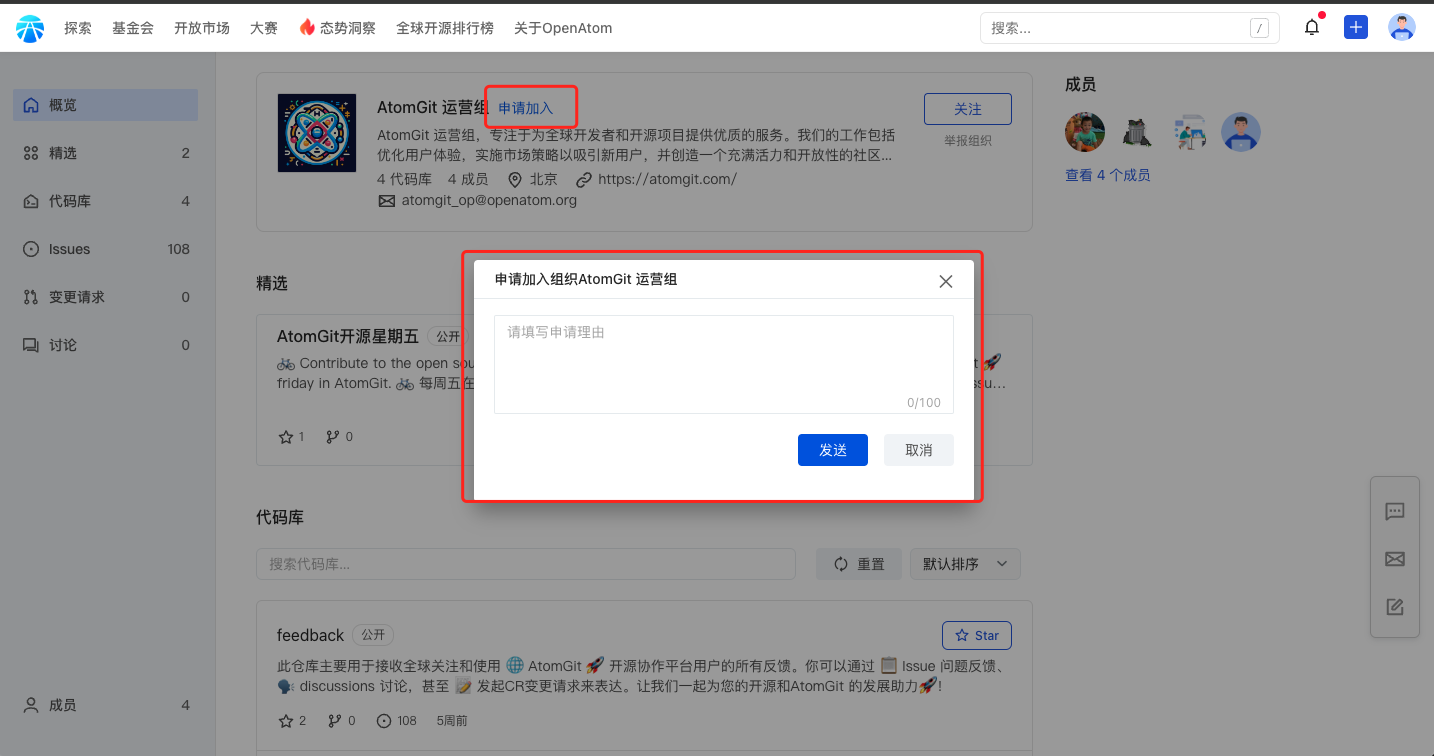Click the 发送 button in the dialog
This screenshot has width=1434, height=756.
[833, 450]
